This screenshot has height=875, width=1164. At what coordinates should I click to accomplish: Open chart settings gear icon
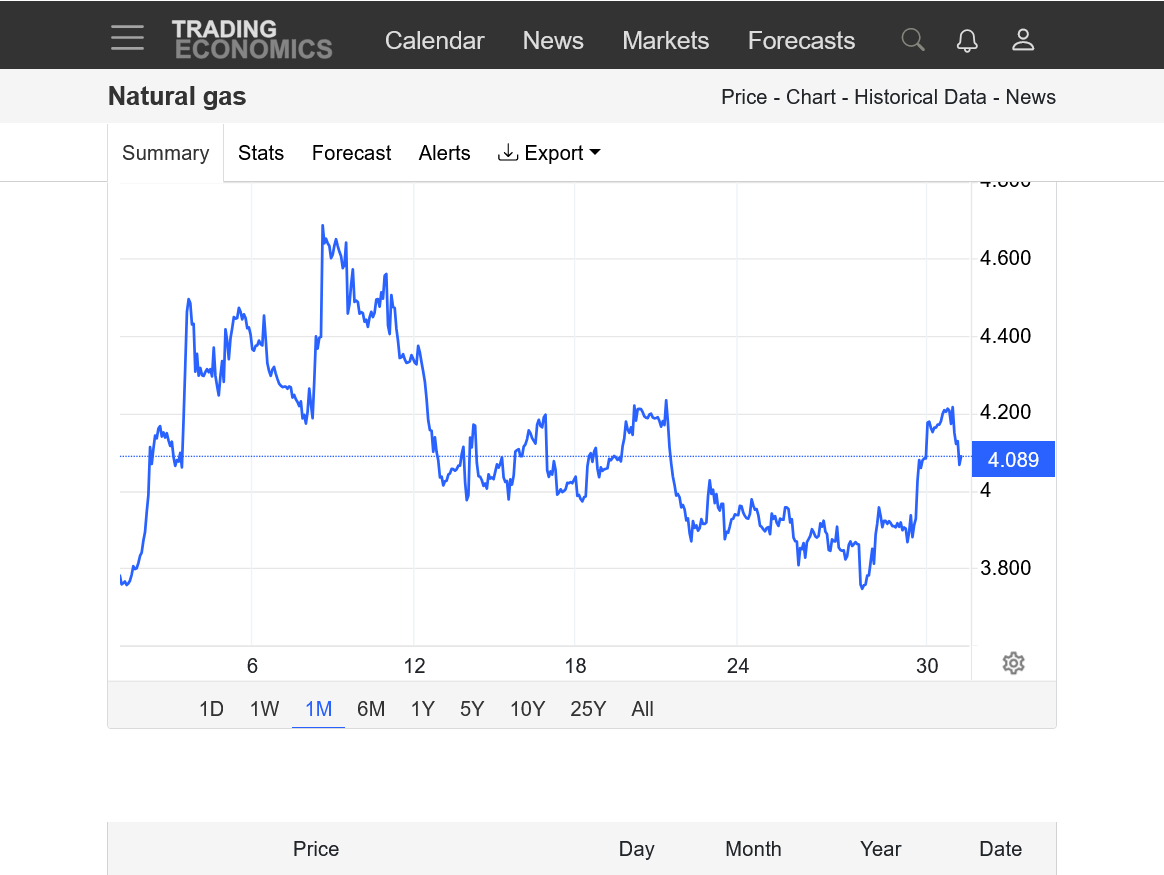[x=1013, y=663]
